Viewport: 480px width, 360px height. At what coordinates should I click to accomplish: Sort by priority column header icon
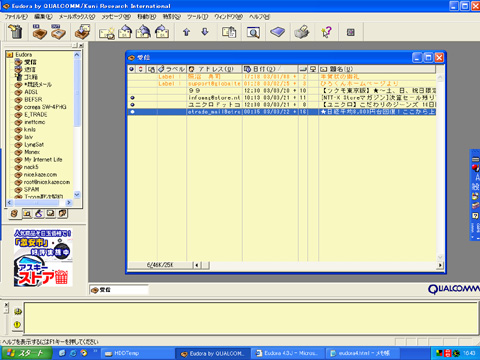pos(141,69)
